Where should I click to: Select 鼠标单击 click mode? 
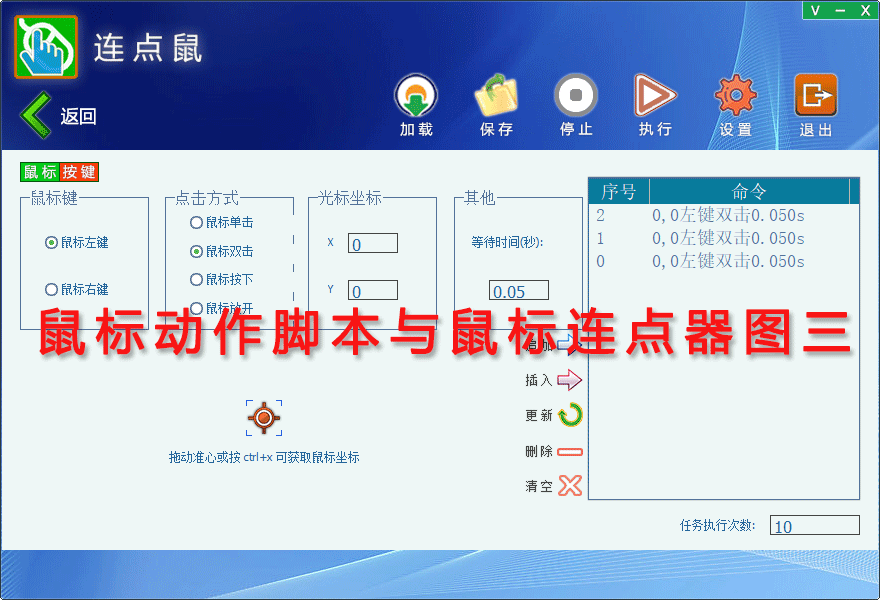pyautogui.click(x=196, y=223)
